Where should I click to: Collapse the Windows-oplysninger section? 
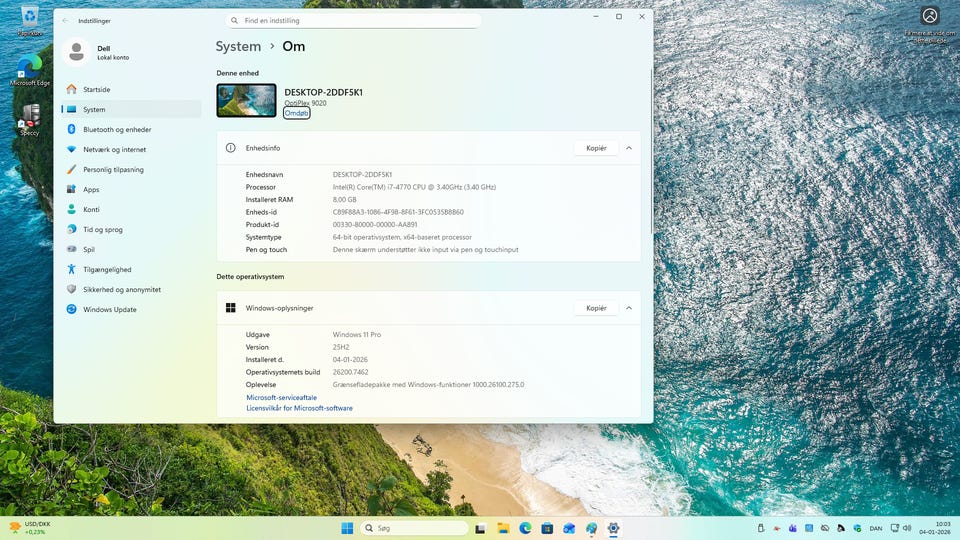click(629, 308)
